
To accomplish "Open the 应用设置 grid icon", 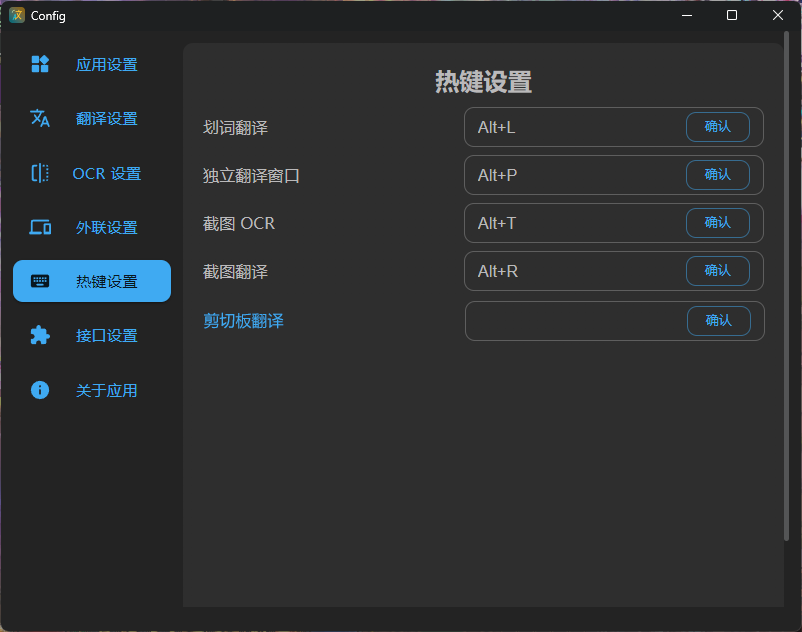I will point(40,64).
